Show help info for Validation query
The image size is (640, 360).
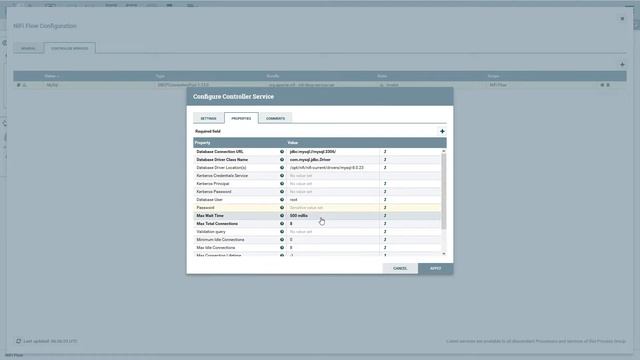(282, 231)
